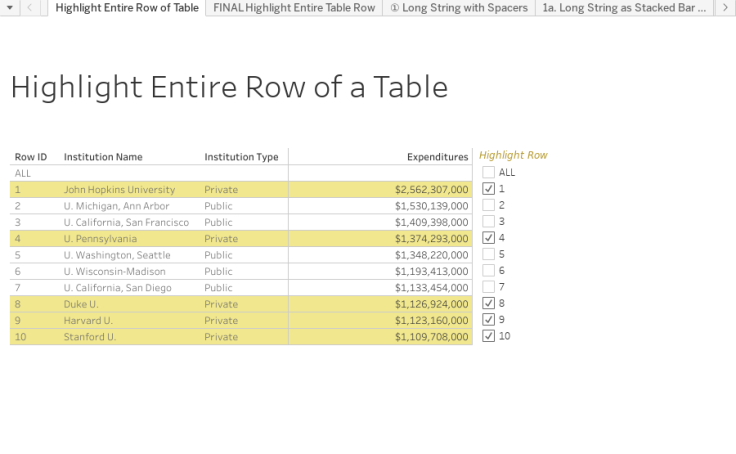This screenshot has width=736, height=454.
Task: Click the Institution Name column header
Action: (103, 157)
